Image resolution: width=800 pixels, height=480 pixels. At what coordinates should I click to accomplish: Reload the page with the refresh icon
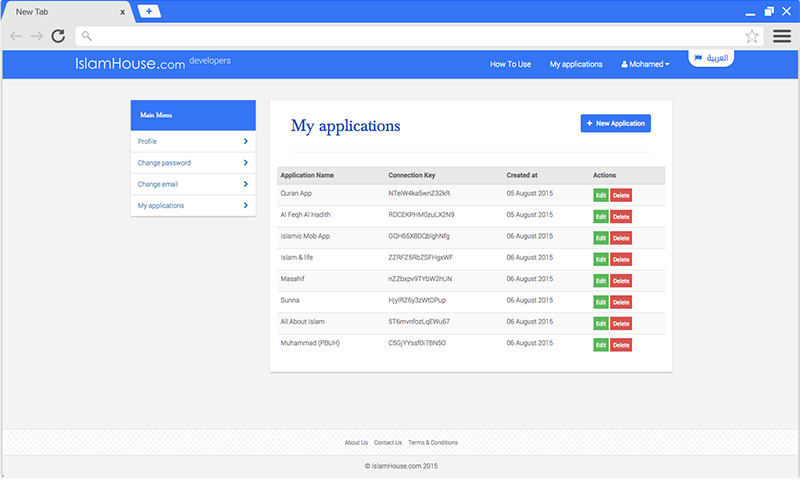pos(58,36)
